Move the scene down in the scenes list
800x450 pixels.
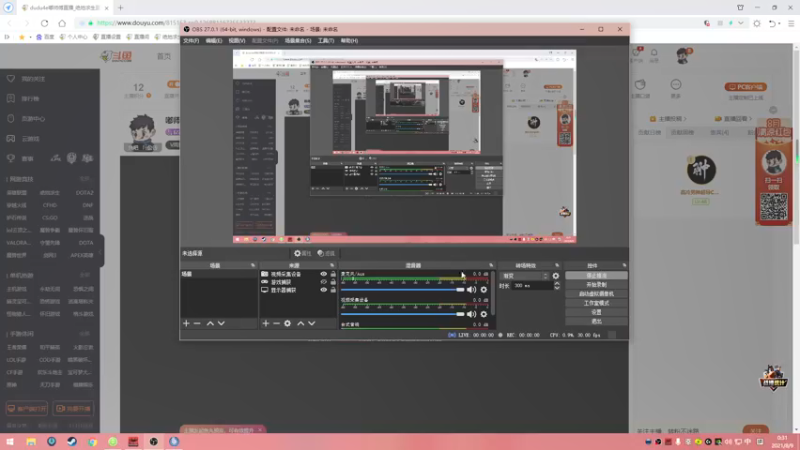221,323
